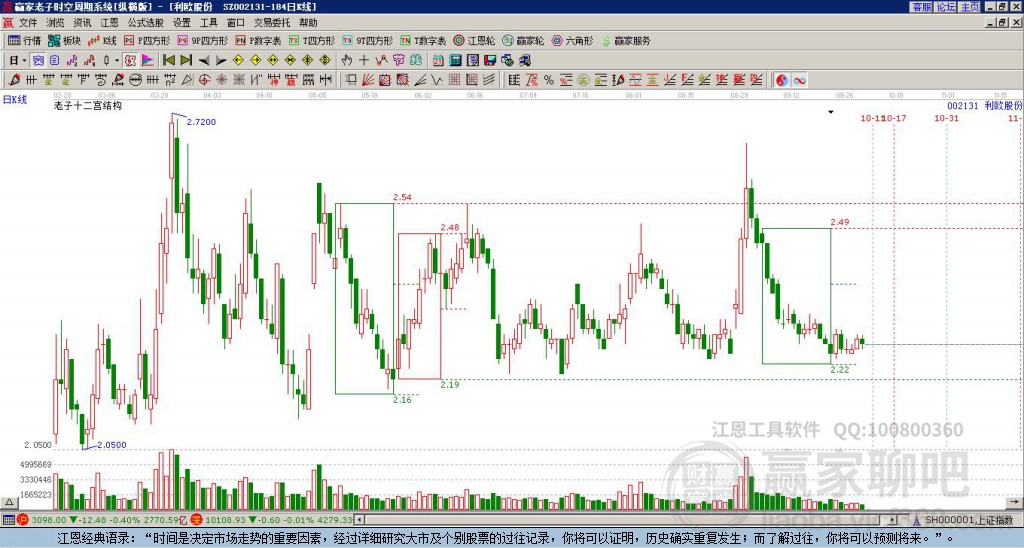
Task: Open the P四方形 tool
Action: [147, 40]
